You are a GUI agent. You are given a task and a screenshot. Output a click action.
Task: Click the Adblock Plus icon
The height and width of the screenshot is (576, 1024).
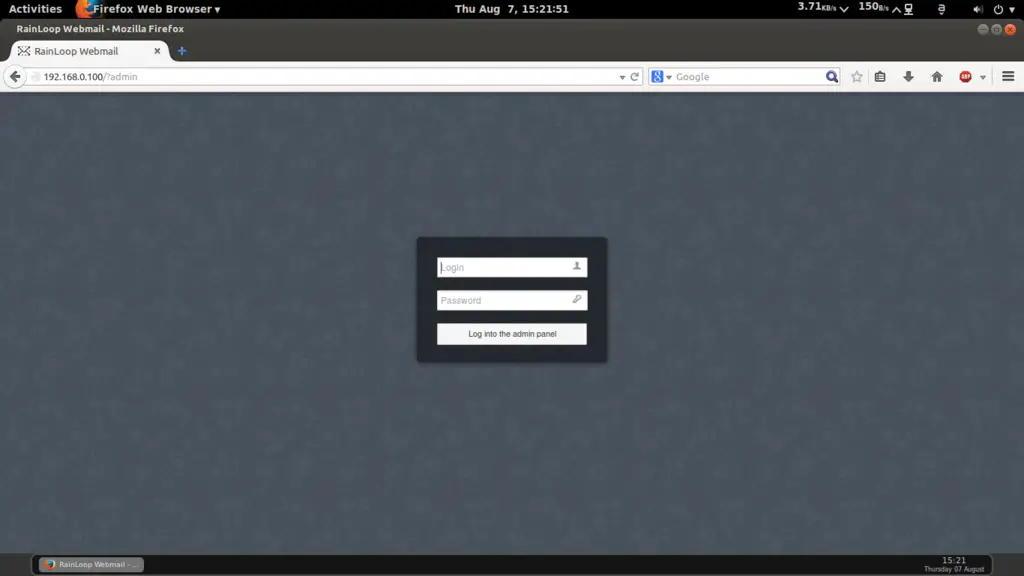coord(965,76)
